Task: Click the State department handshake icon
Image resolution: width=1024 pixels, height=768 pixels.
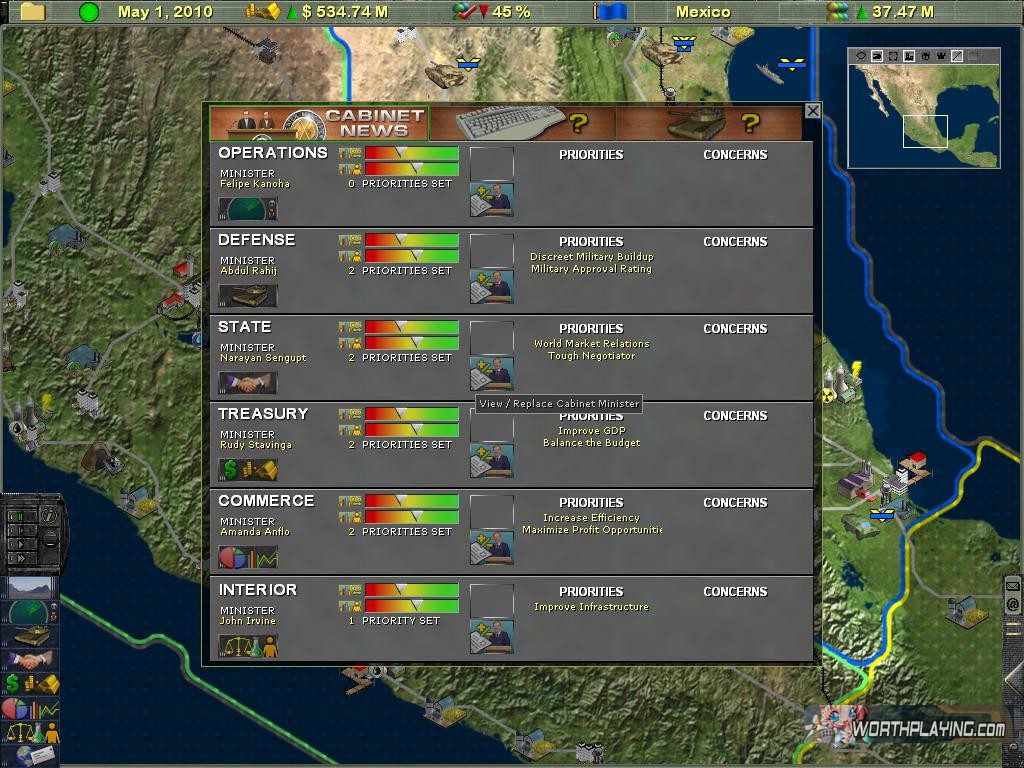Action: [x=248, y=383]
